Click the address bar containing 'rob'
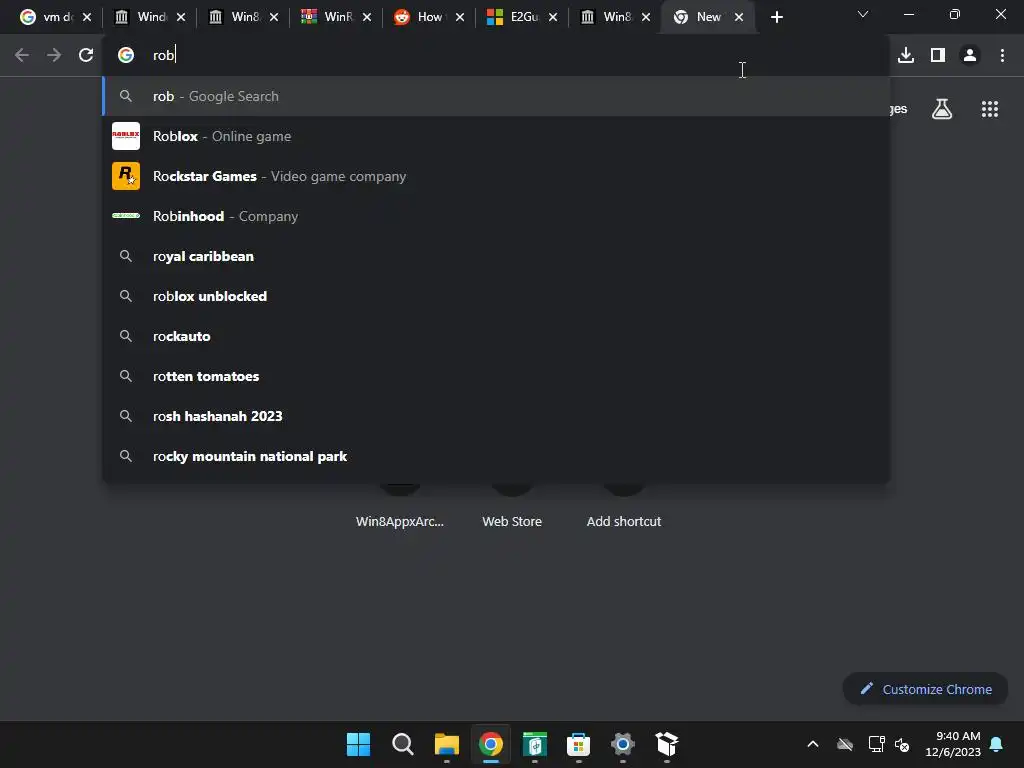Viewport: 1024px width, 768px height. pos(496,55)
